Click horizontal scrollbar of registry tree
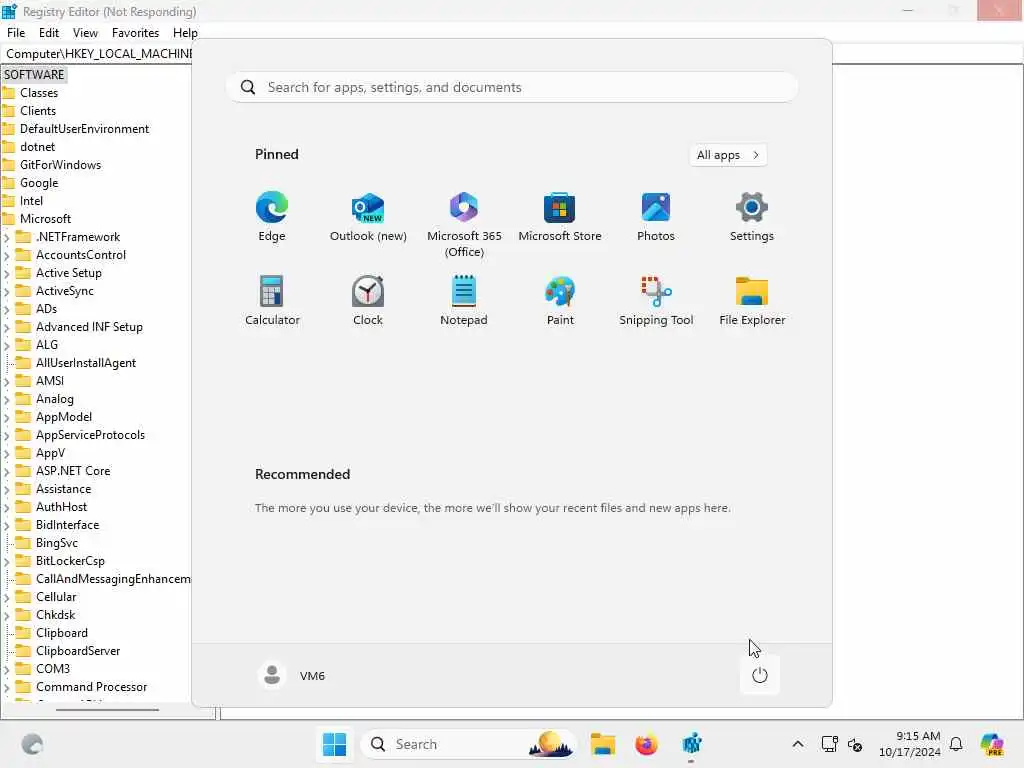 click(x=107, y=710)
